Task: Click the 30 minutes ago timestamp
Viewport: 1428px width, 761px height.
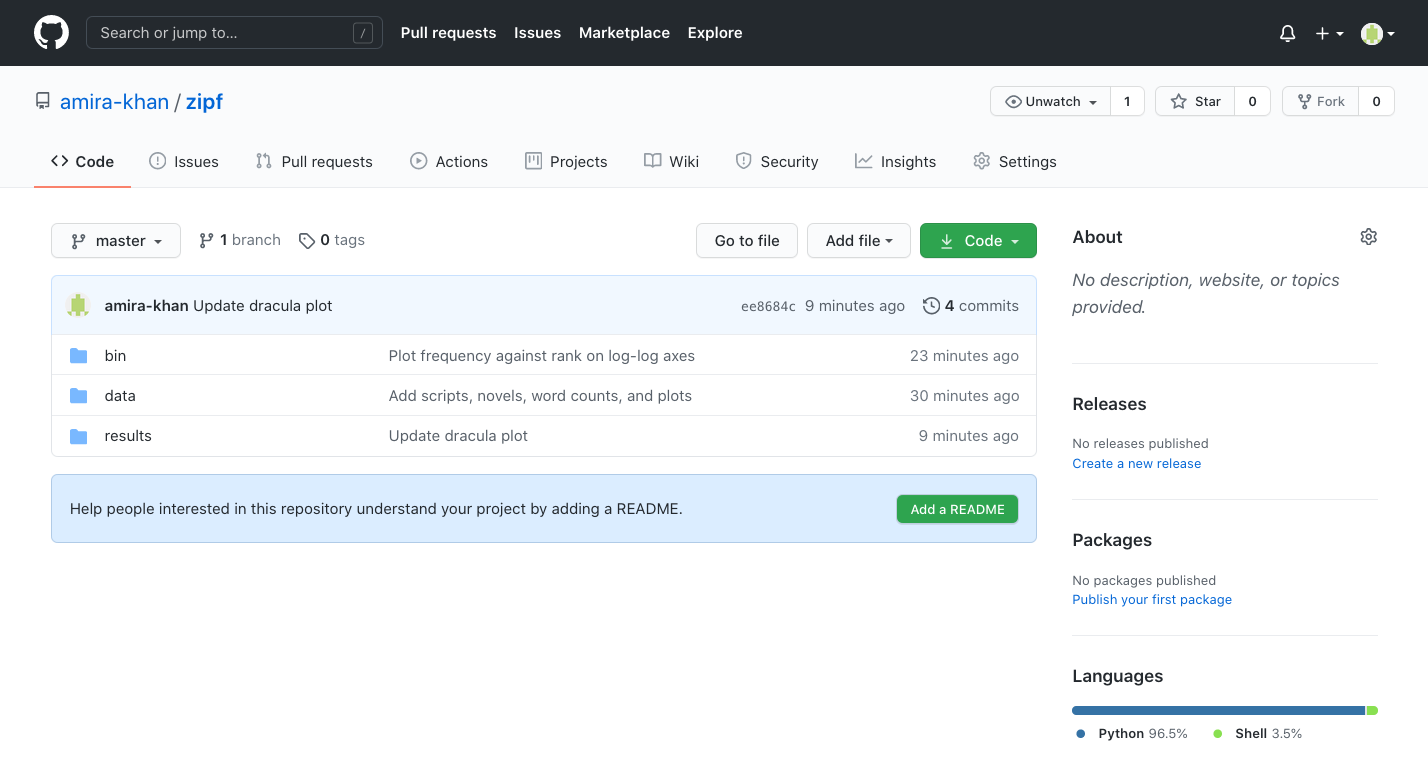Action: coord(964,396)
